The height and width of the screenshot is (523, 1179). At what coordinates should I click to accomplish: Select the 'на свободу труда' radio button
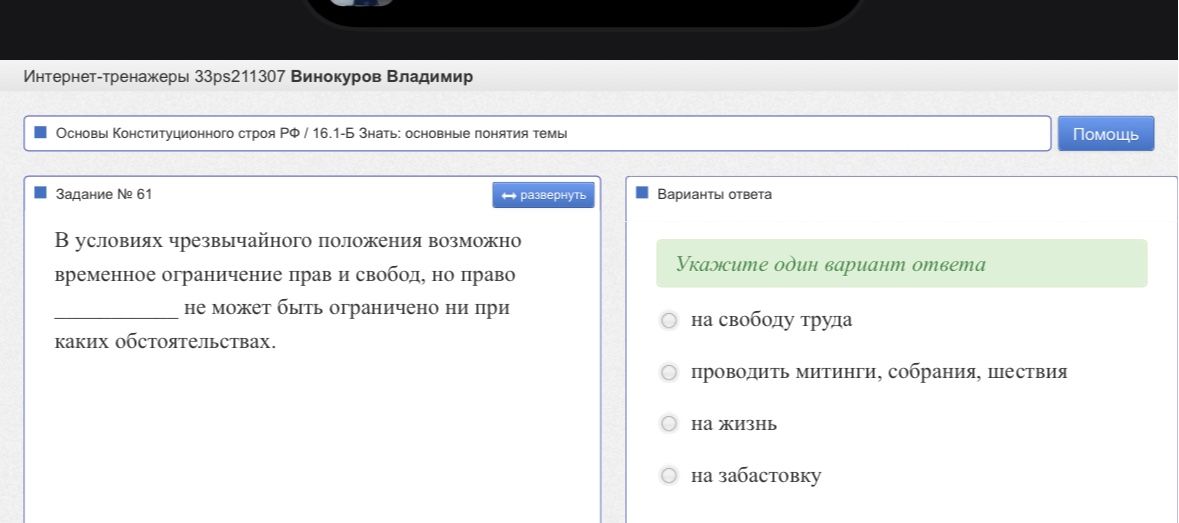click(x=668, y=321)
